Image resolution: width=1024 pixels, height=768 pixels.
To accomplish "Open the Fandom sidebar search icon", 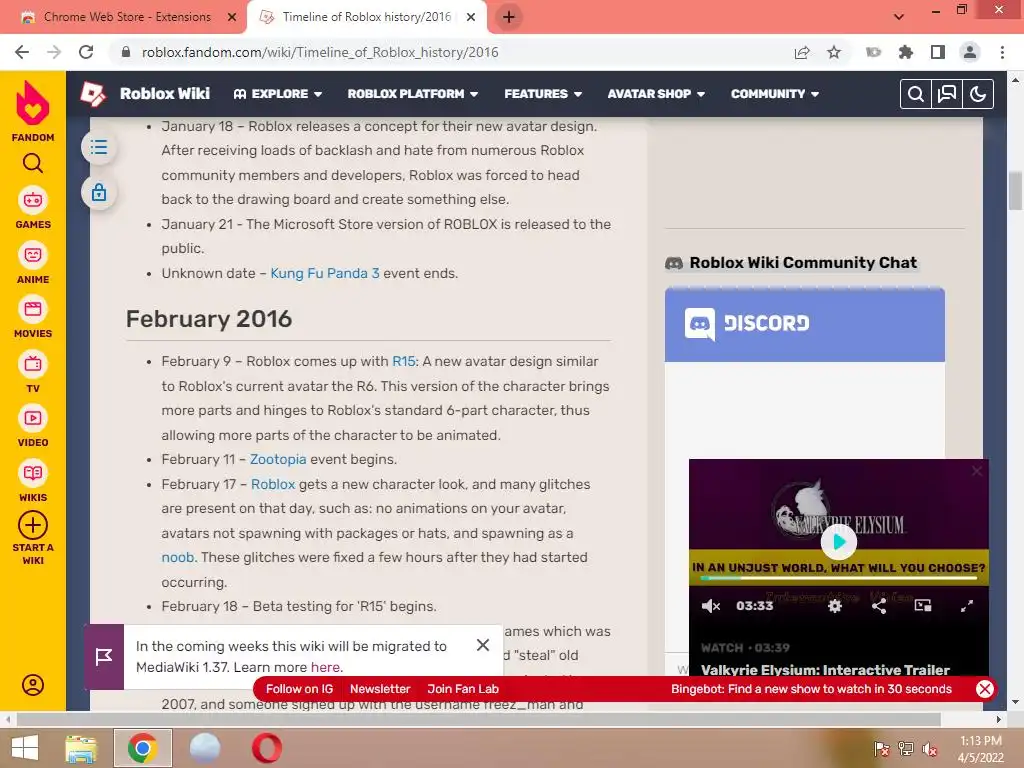I will pos(33,163).
